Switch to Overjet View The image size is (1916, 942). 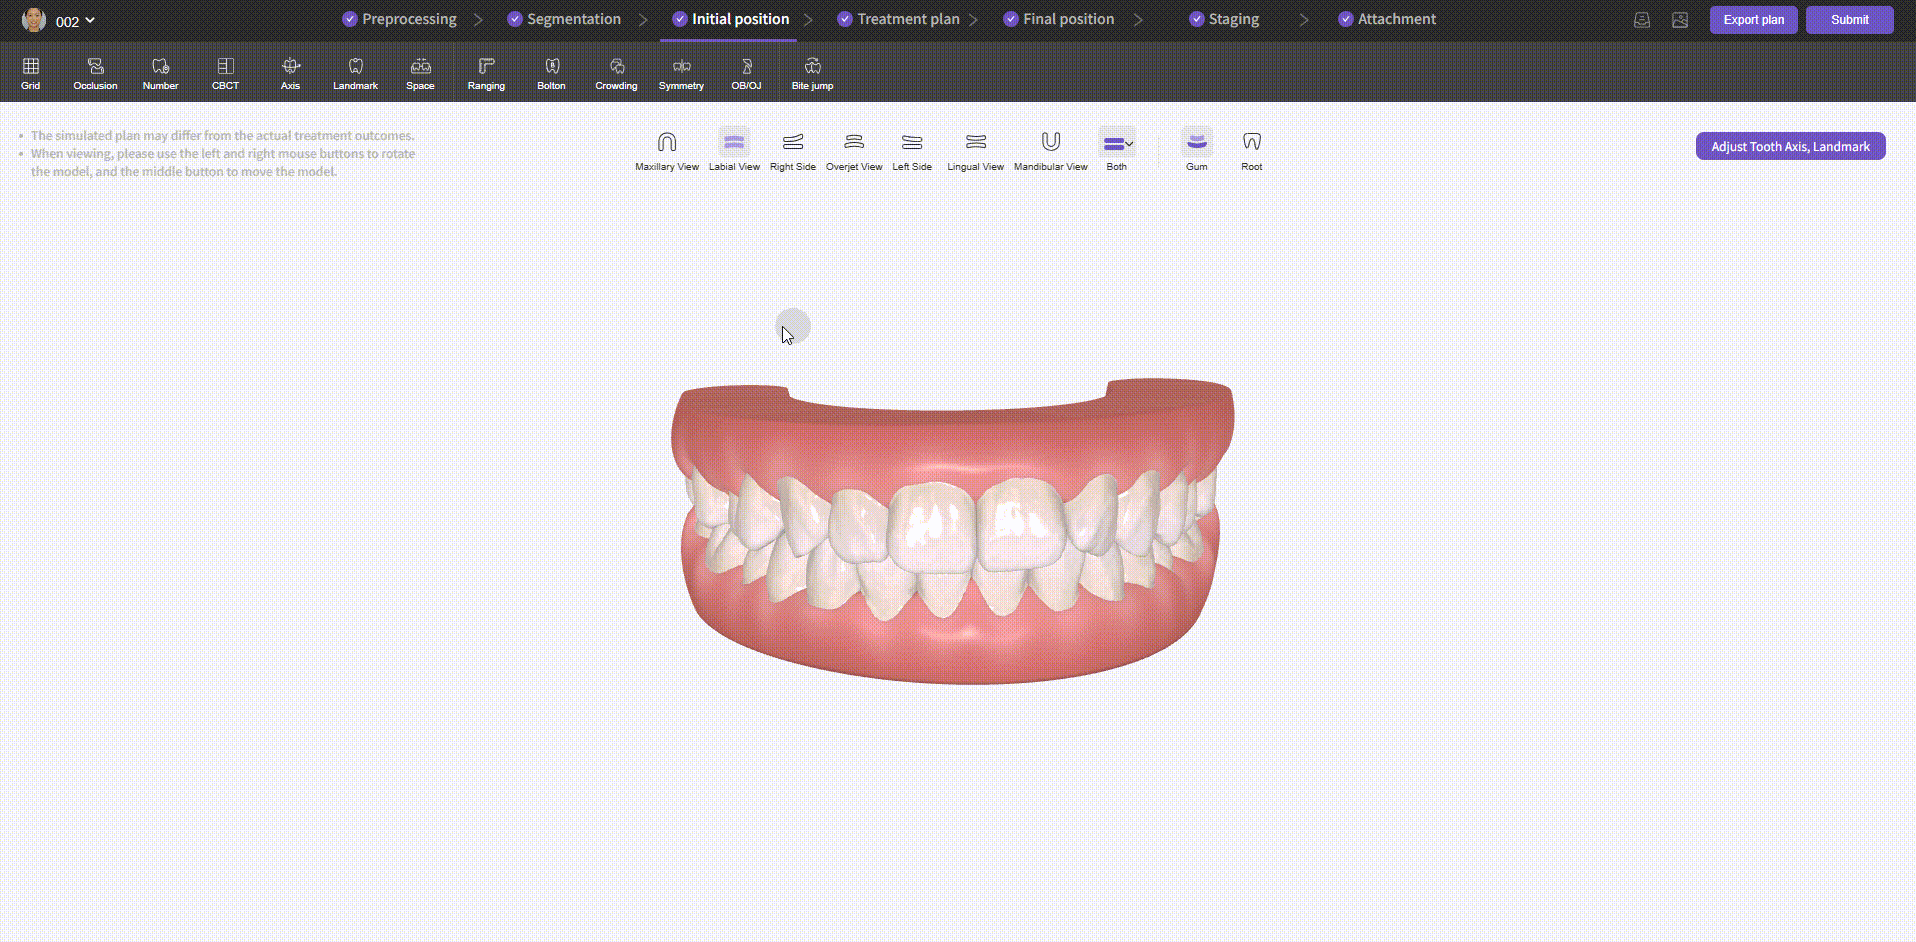coord(854,151)
